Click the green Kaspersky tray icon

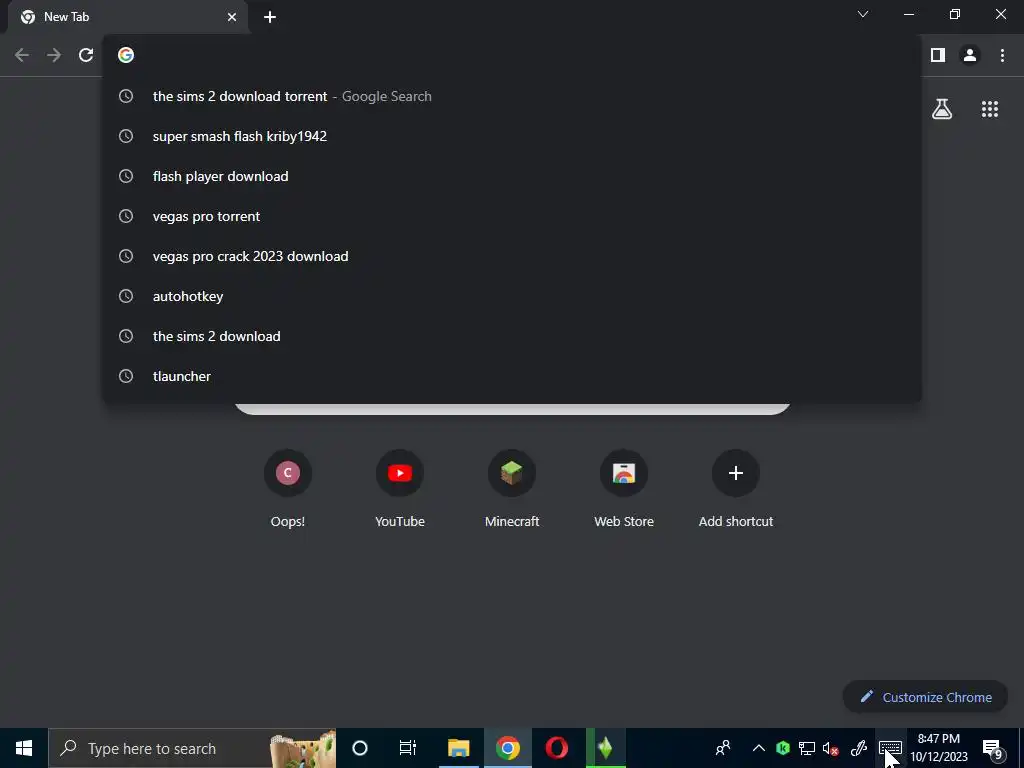click(782, 748)
